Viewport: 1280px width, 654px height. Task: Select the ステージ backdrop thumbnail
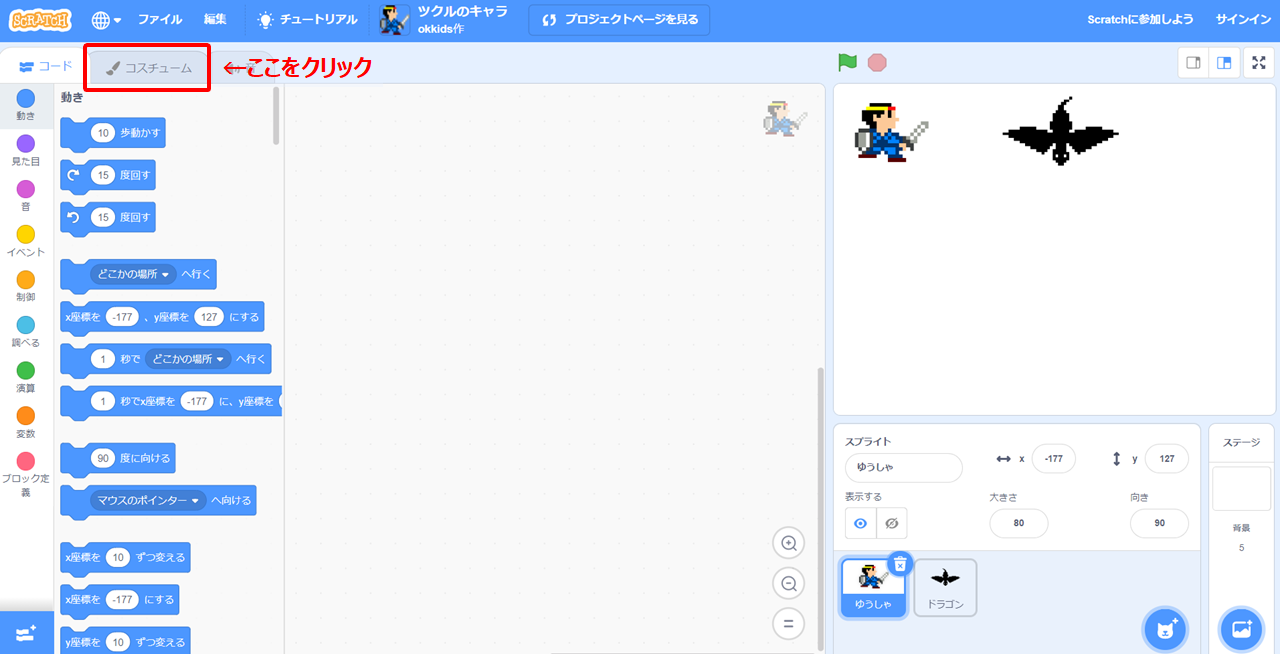click(1241, 489)
